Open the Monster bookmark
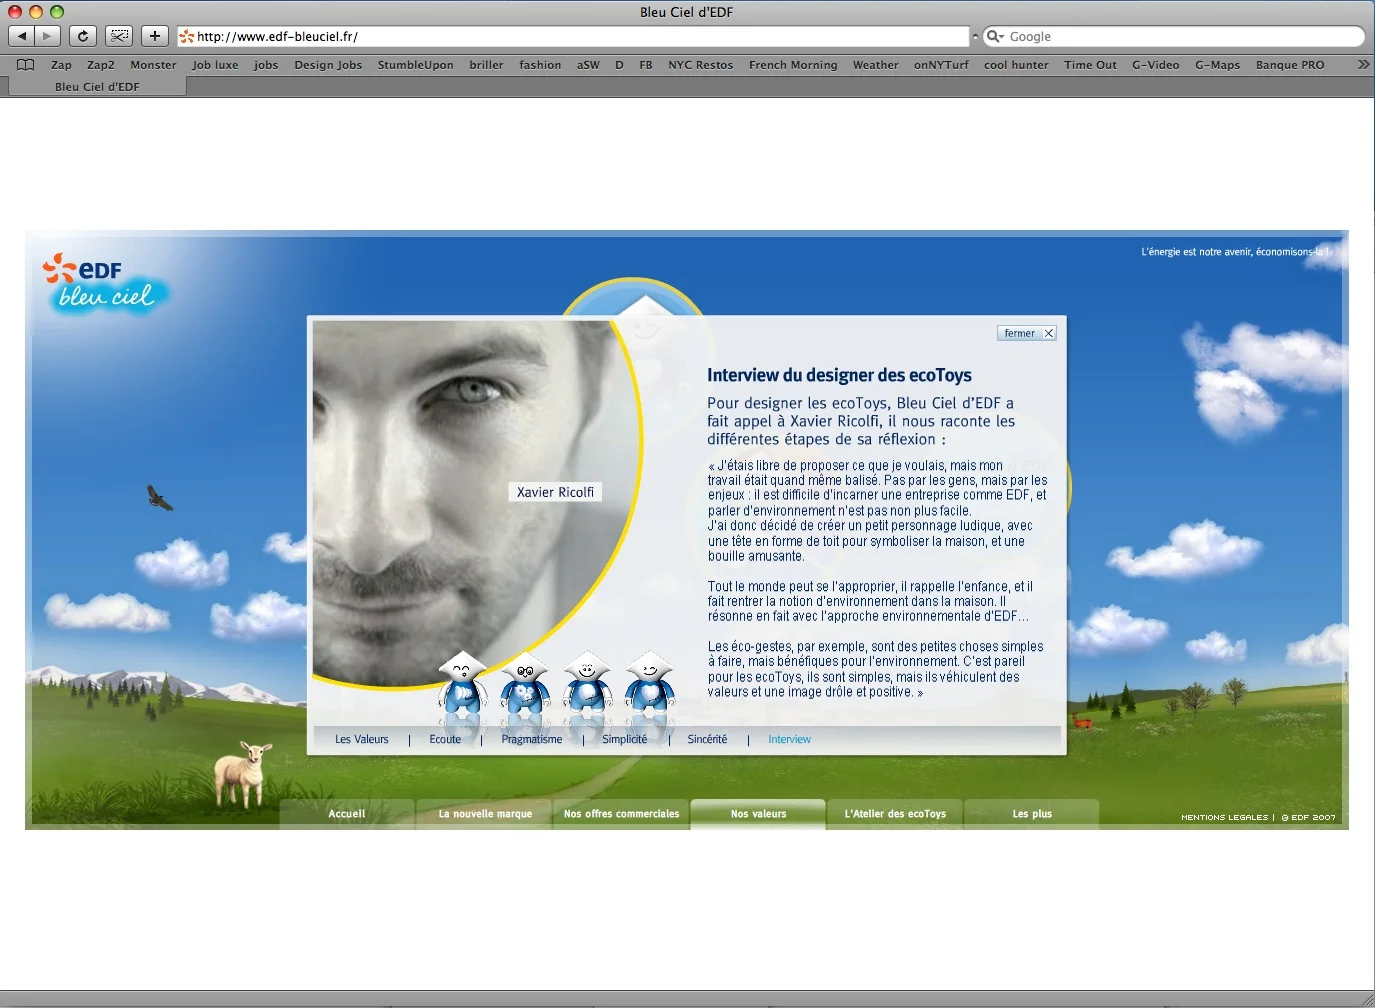Viewport: 1375px width, 1008px height. coord(153,64)
